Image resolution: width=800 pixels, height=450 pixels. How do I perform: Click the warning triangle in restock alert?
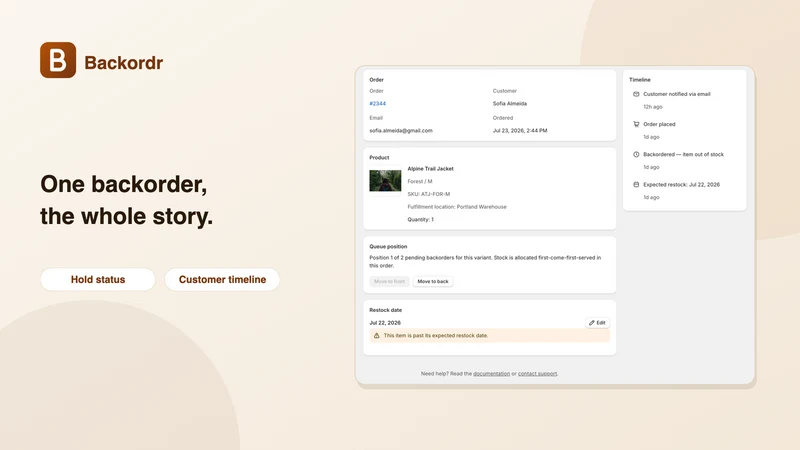[x=377, y=336]
